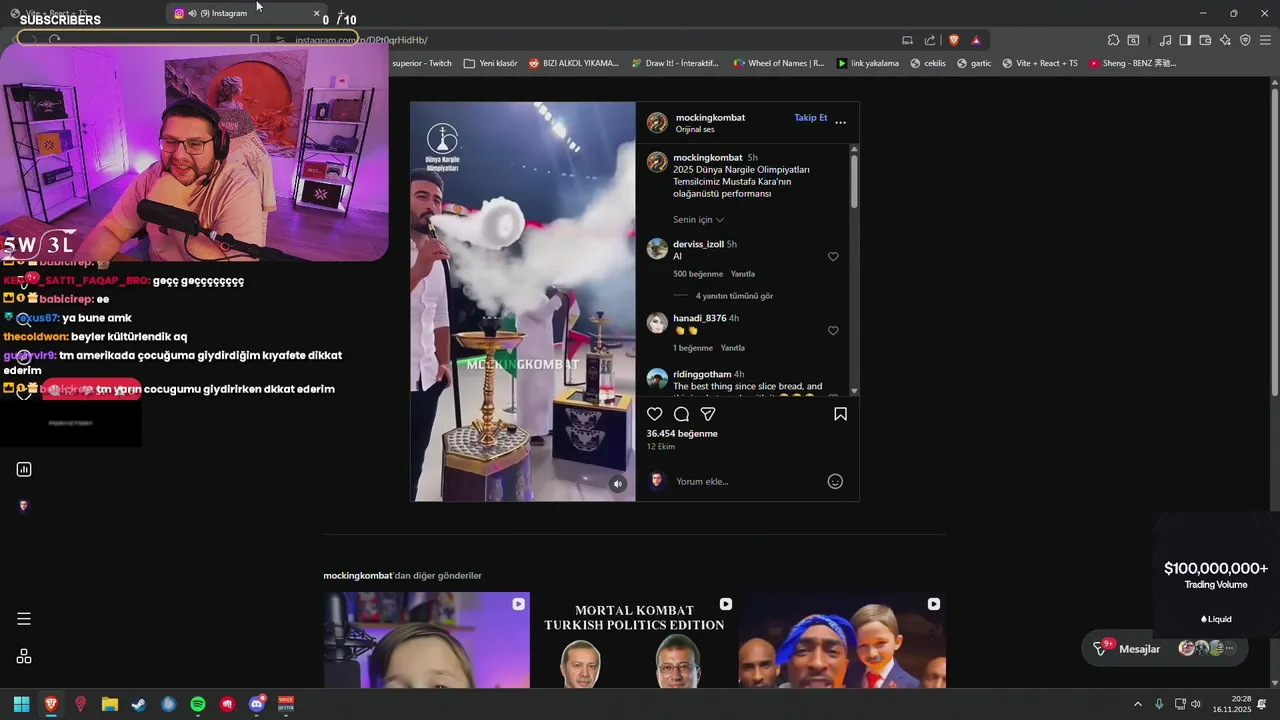Open taskbar volume speaker icon
The height and width of the screenshot is (720, 1280).
coord(1196,704)
